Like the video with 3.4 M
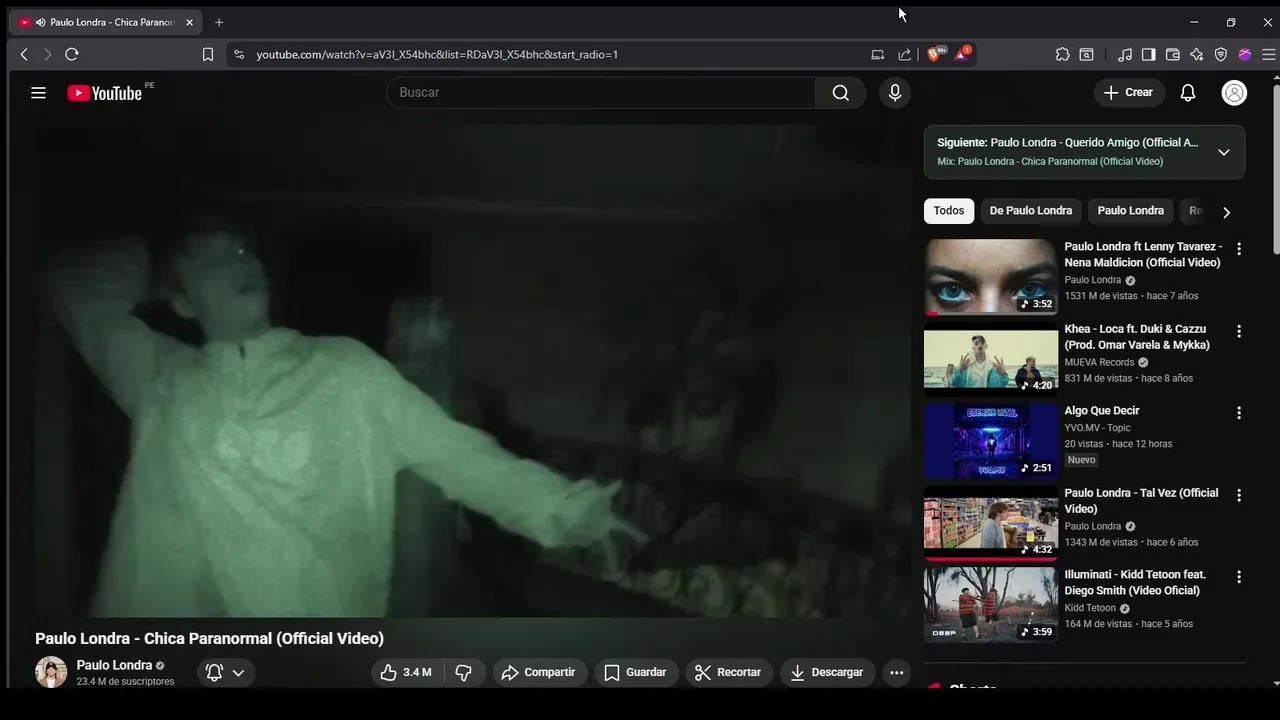The width and height of the screenshot is (1280, 720). point(406,672)
